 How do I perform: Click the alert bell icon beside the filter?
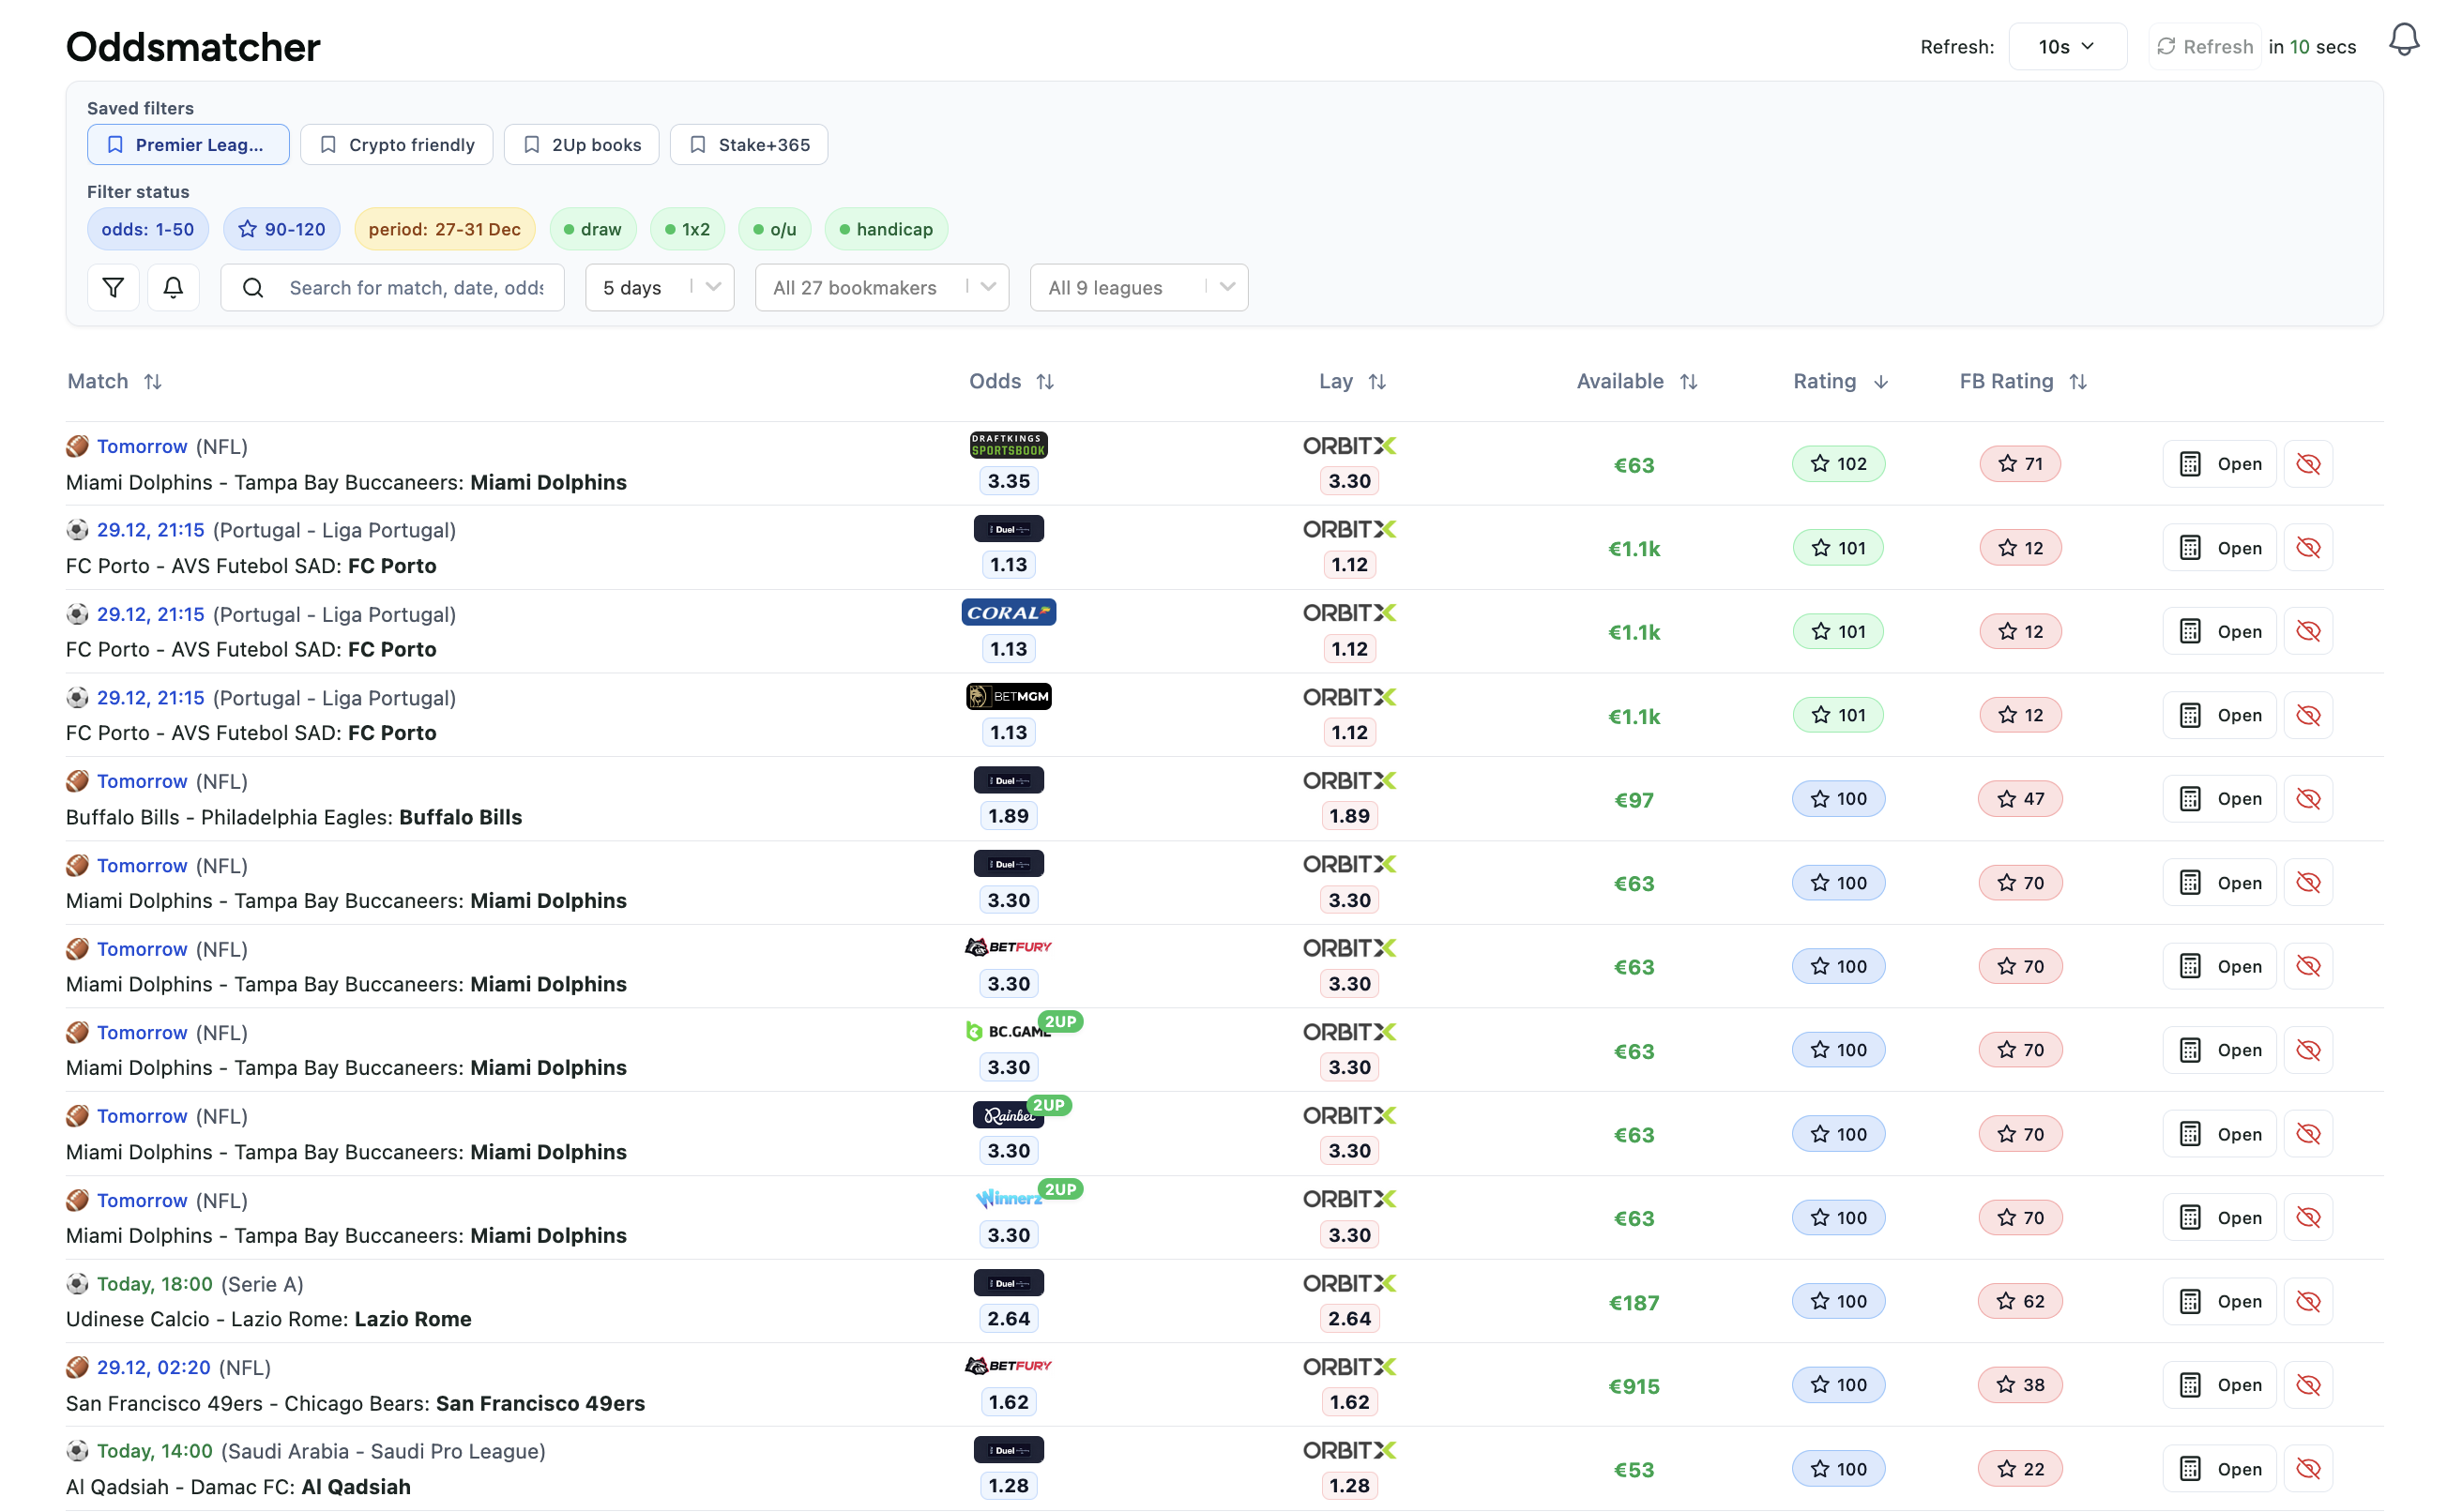click(x=173, y=287)
